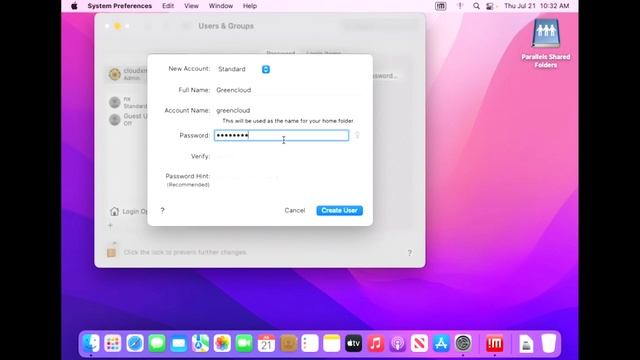
Task: Open Photos from the Dock
Action: coord(222,343)
